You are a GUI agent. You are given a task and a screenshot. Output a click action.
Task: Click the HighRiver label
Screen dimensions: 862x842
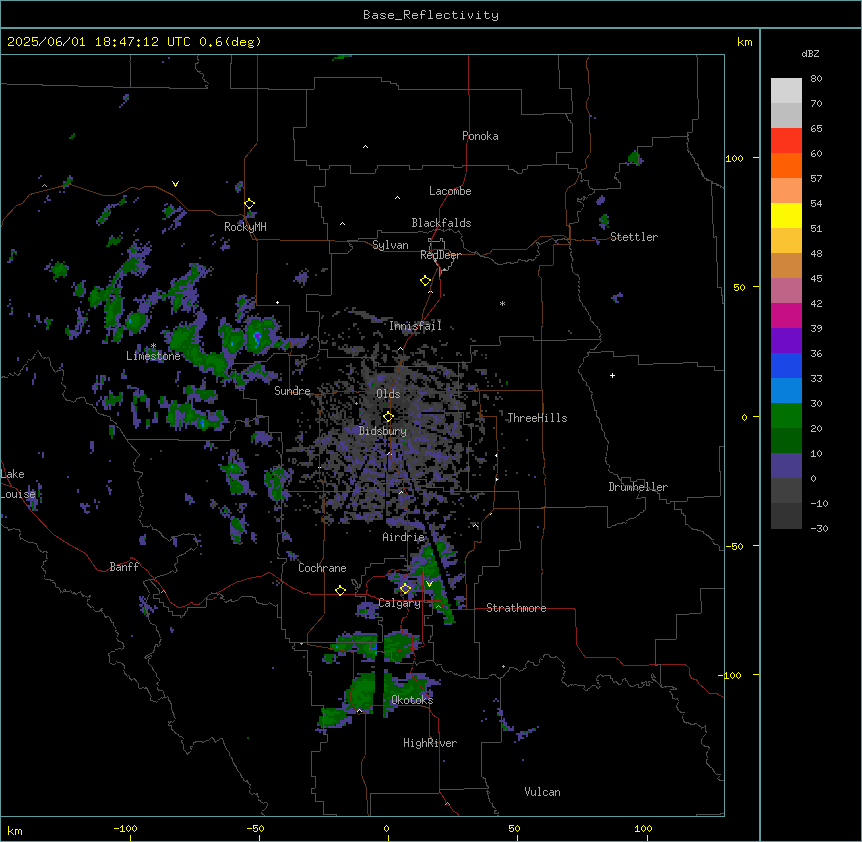430,743
